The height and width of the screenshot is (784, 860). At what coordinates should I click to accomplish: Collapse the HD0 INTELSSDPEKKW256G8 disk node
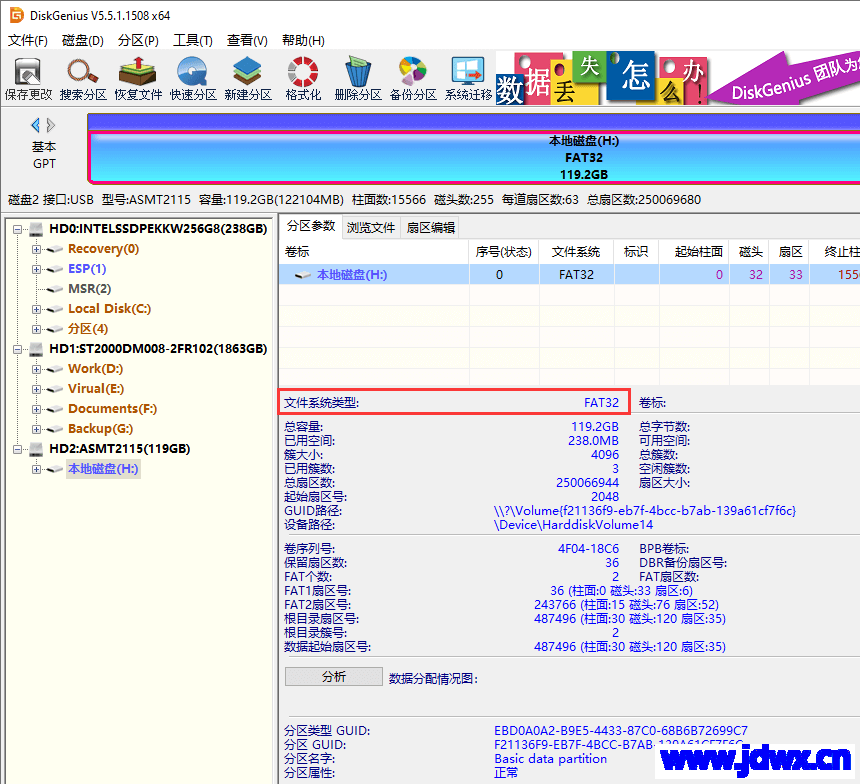(18, 229)
